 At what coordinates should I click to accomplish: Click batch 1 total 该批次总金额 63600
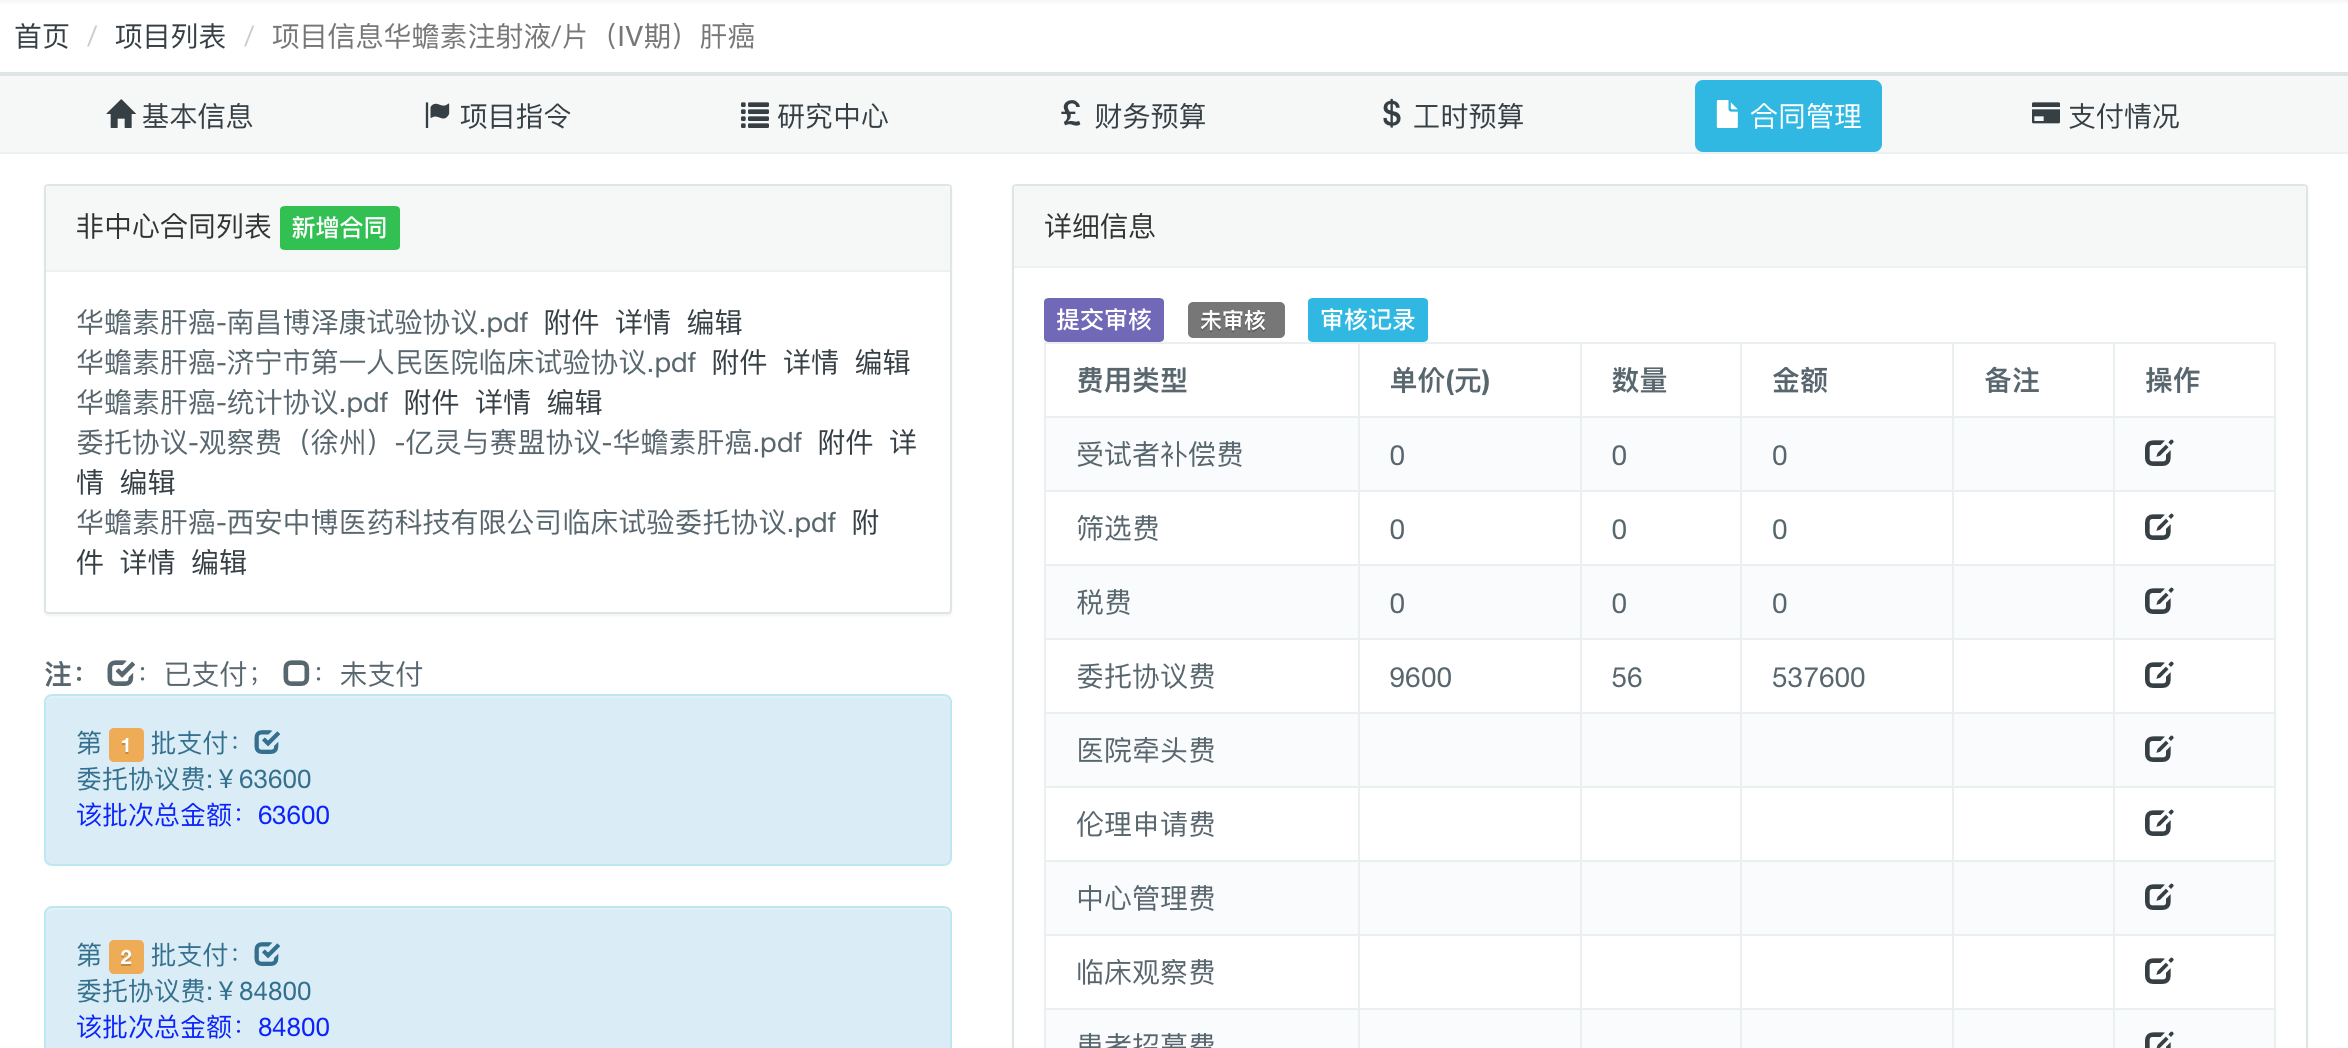[x=203, y=815]
